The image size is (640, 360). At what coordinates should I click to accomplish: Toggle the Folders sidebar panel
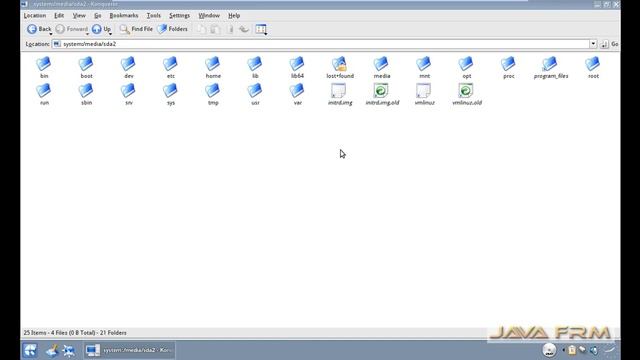coord(173,29)
